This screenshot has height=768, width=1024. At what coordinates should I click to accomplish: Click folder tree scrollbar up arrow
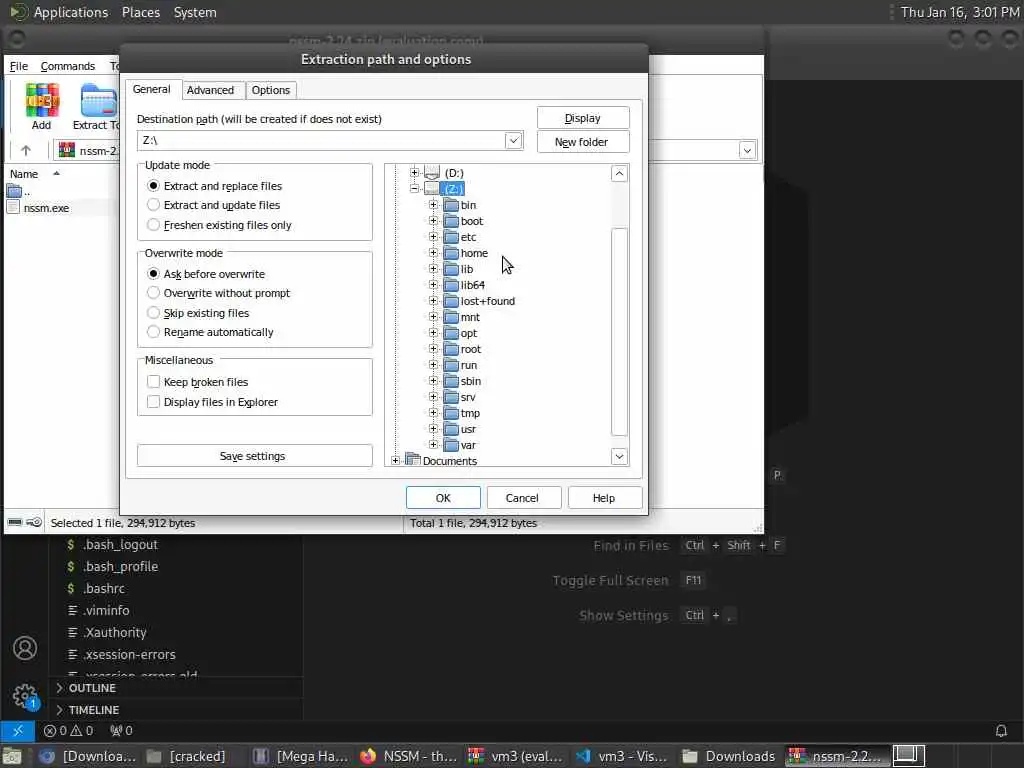coord(619,173)
